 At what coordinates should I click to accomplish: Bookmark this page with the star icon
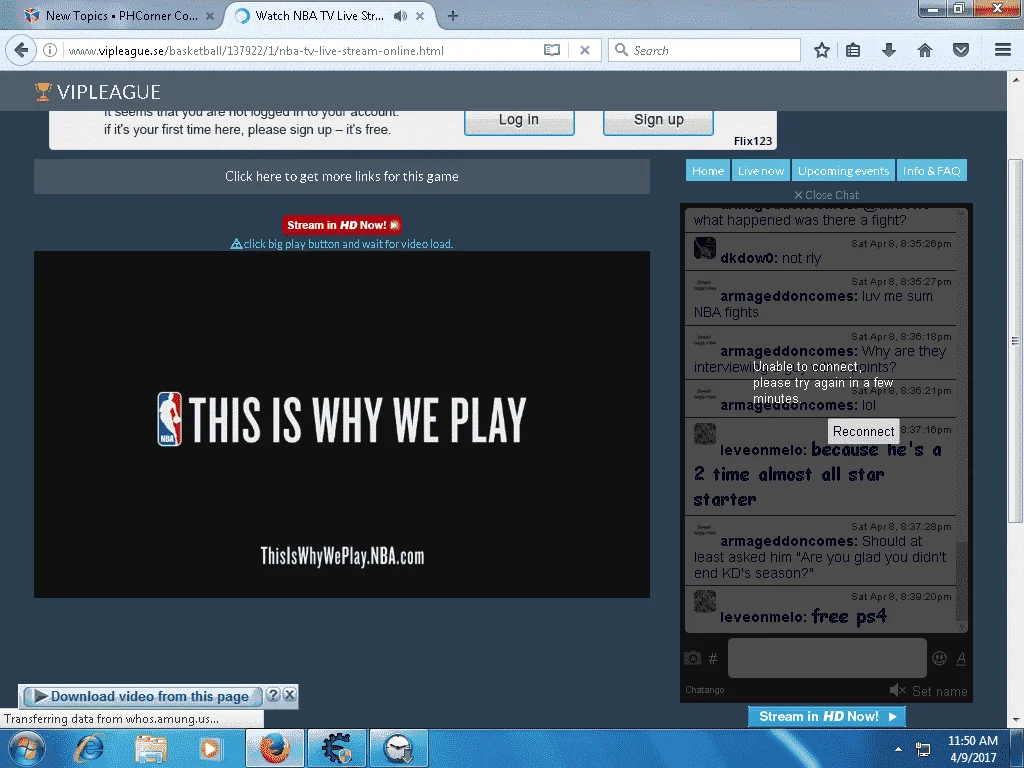tap(822, 50)
